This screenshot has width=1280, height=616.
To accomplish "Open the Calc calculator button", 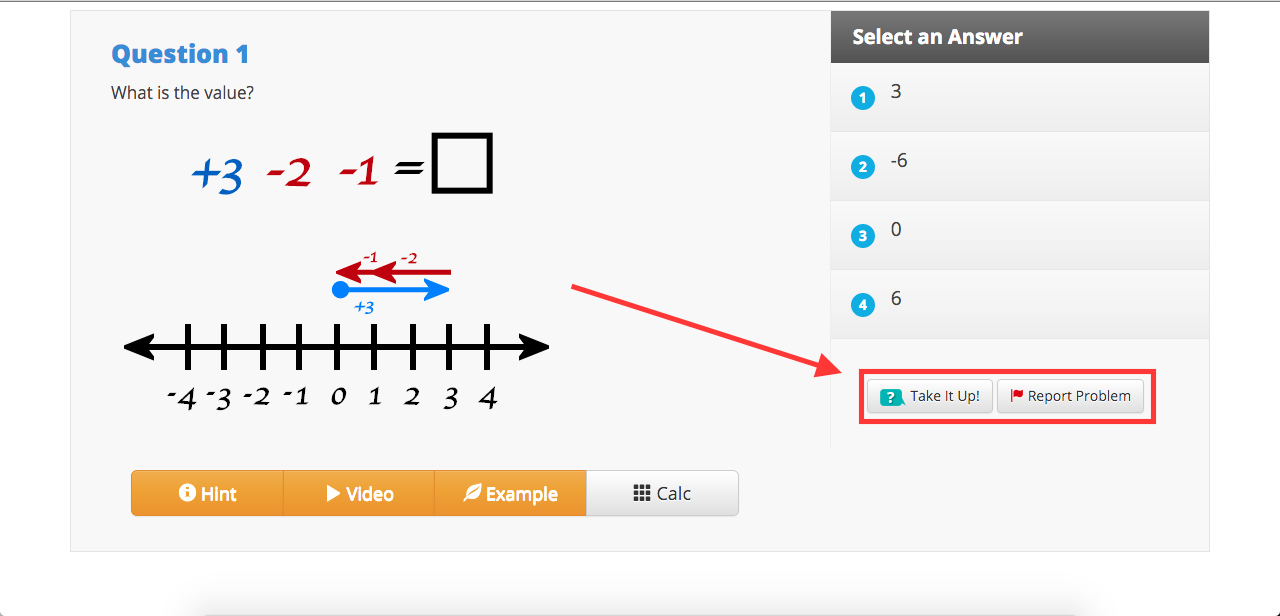I will pyautogui.click(x=662, y=493).
